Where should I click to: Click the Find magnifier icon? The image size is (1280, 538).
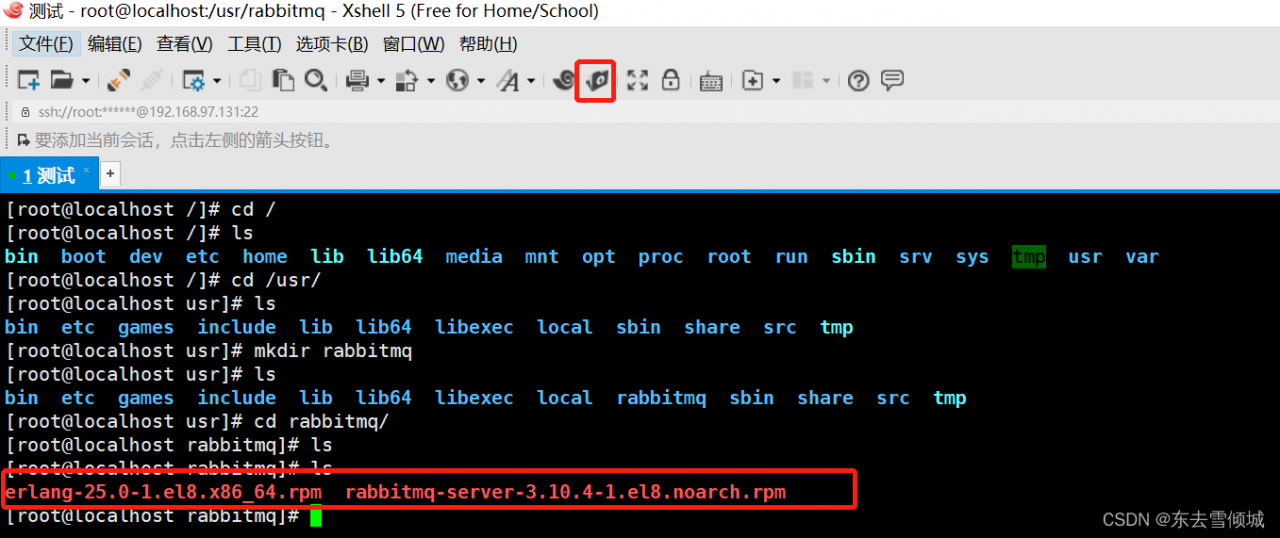pos(316,81)
